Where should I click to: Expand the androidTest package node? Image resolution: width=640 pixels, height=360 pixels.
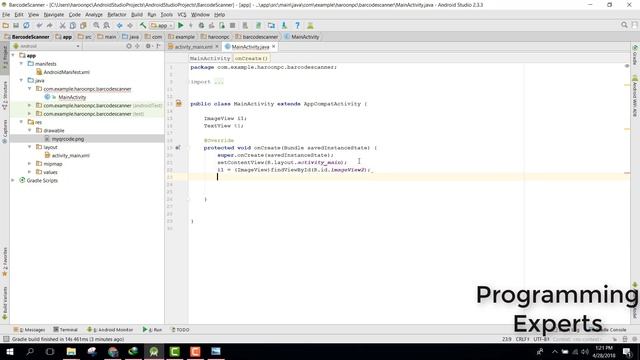pyautogui.click(x=29, y=105)
